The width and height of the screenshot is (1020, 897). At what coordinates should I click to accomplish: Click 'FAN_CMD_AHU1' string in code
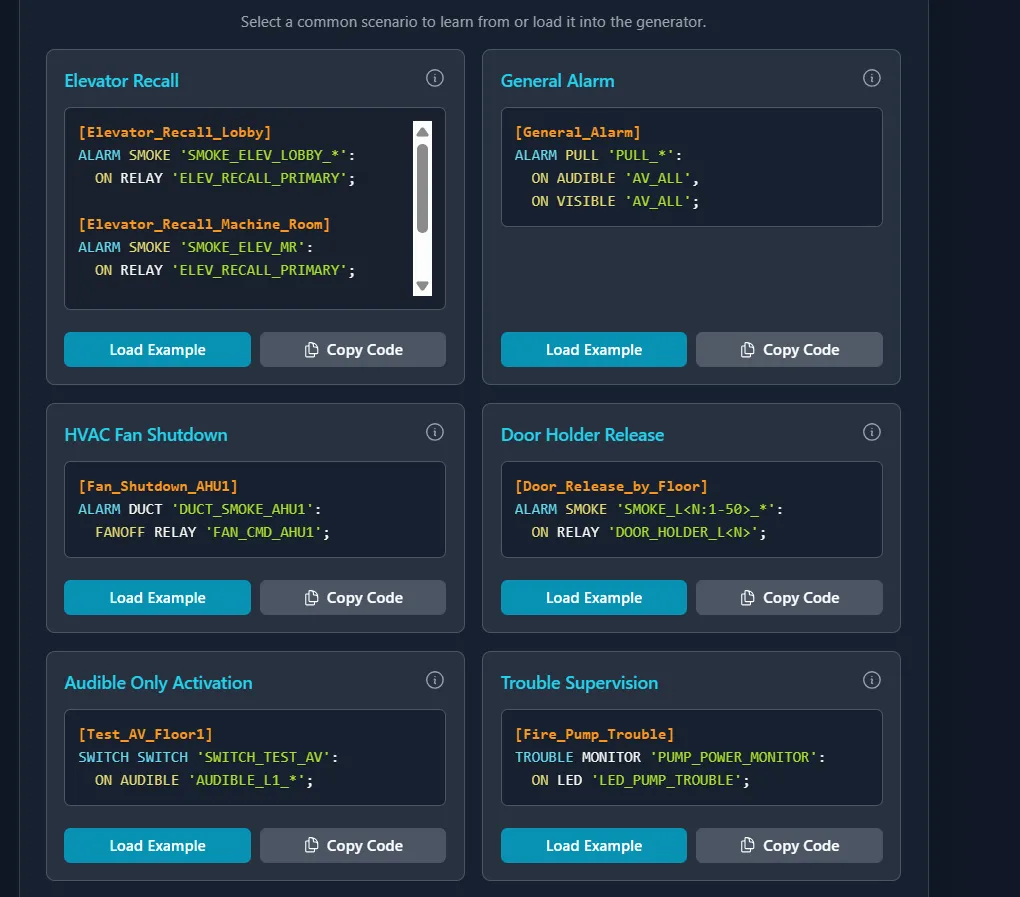tap(263, 532)
